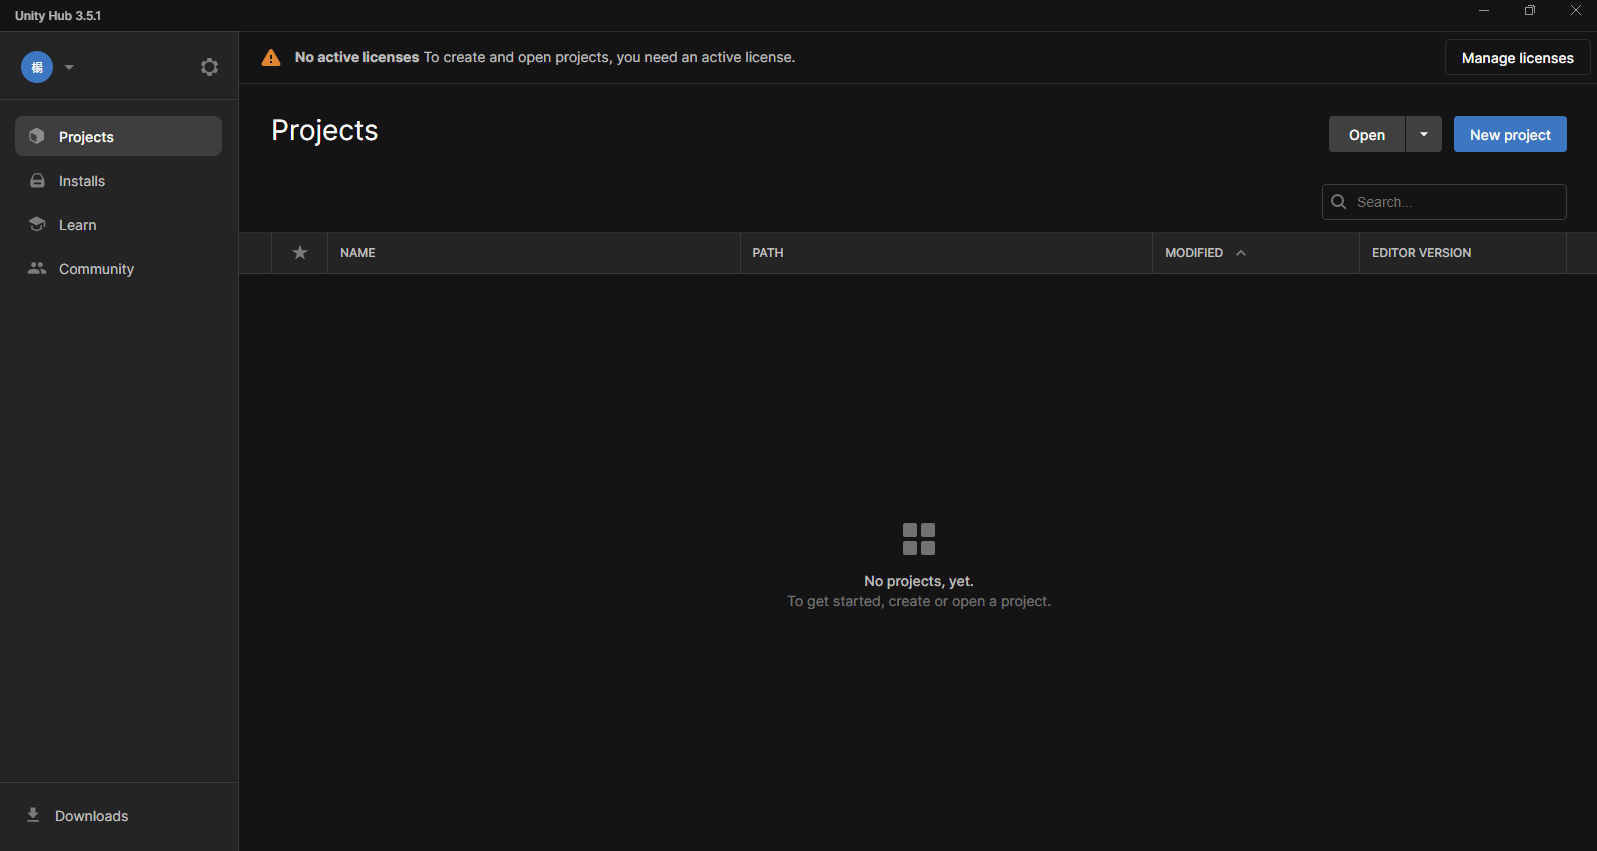1597x851 pixels.
Task: Click the search magnifier icon
Action: pyautogui.click(x=1339, y=202)
